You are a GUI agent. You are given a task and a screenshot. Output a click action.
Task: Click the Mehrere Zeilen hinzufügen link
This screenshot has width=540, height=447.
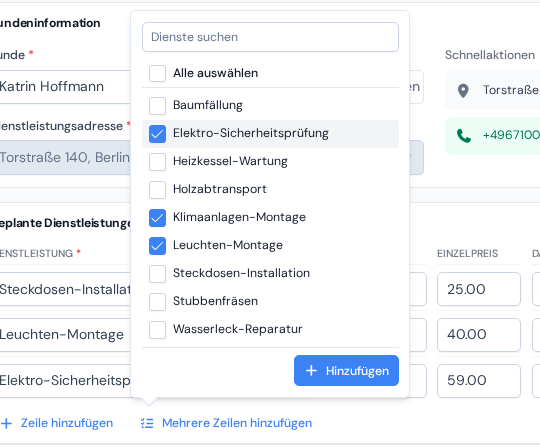point(237,423)
